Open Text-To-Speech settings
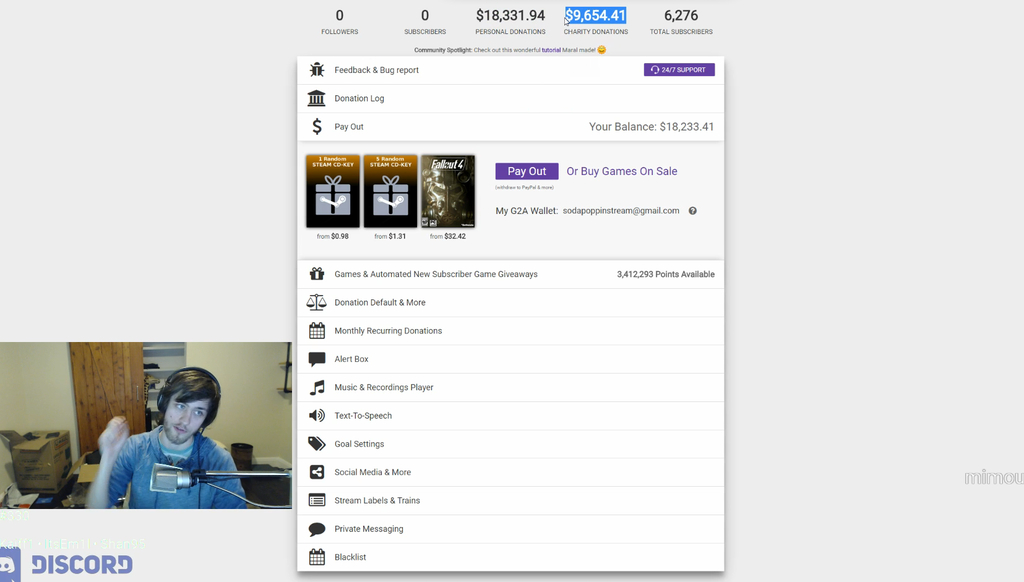The width and height of the screenshot is (1024, 582). click(511, 415)
